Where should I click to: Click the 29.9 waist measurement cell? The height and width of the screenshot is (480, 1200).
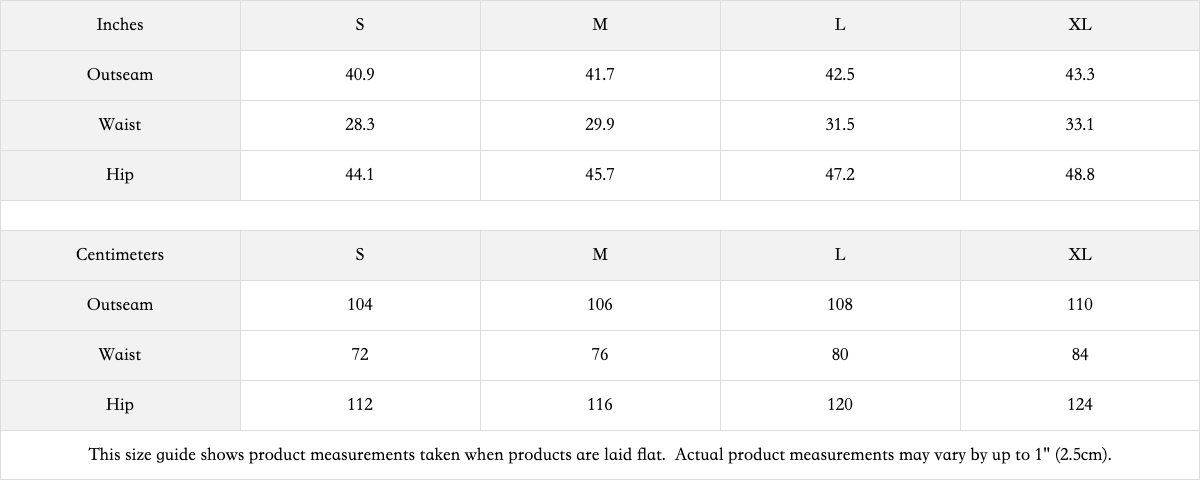[x=600, y=125]
